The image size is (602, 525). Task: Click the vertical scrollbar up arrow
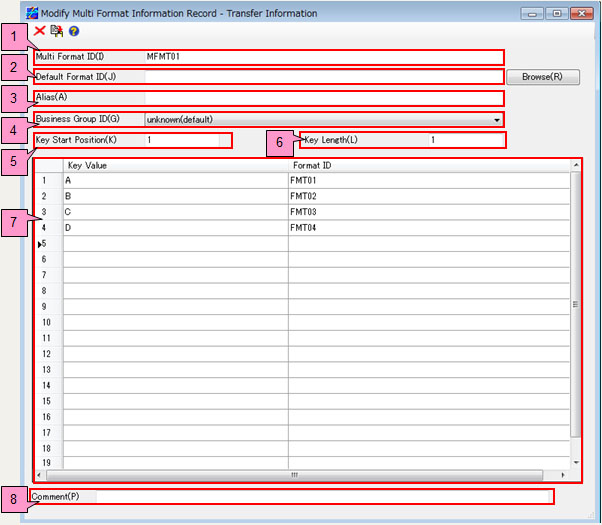pos(574,164)
